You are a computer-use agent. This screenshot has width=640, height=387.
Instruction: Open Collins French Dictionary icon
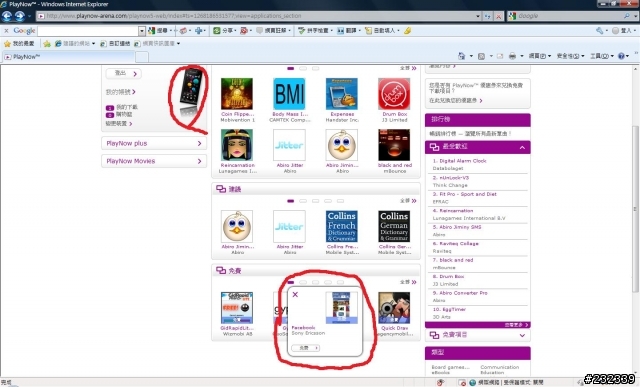(x=342, y=226)
